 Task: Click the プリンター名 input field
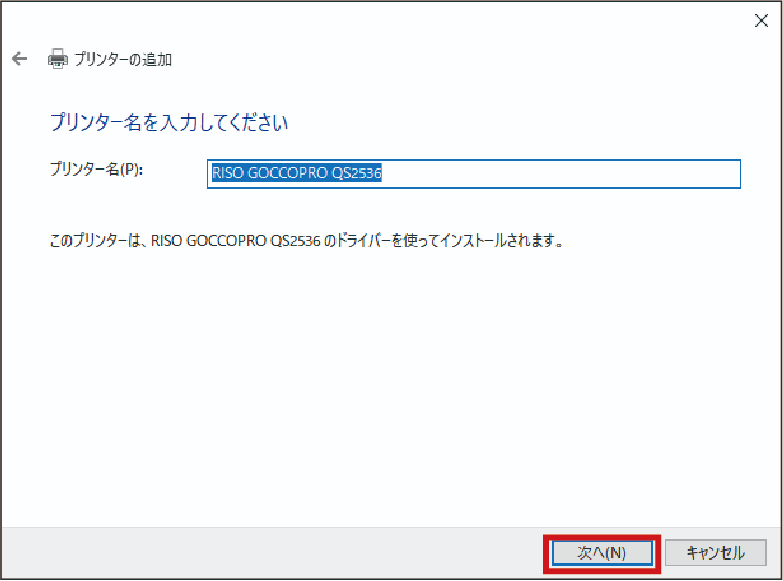click(x=473, y=174)
